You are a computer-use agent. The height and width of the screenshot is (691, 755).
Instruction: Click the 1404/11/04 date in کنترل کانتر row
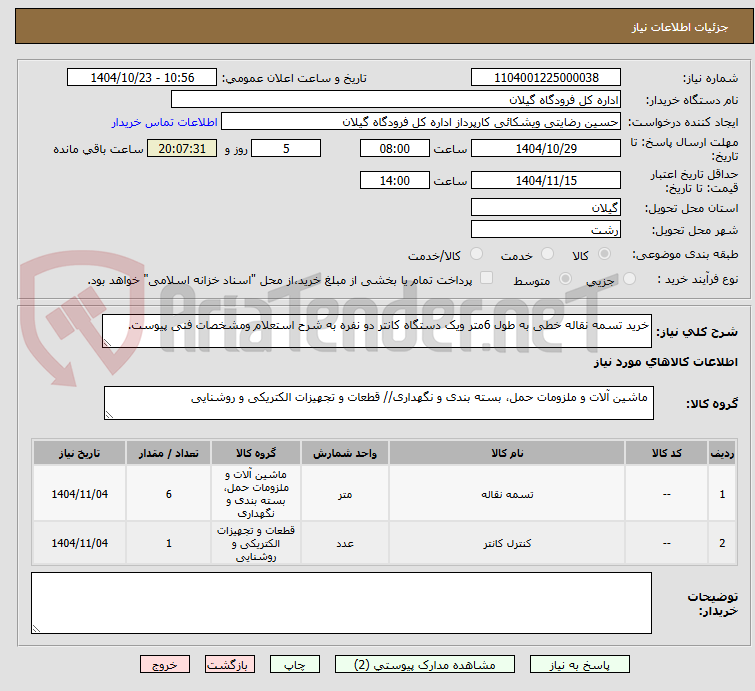coord(79,543)
